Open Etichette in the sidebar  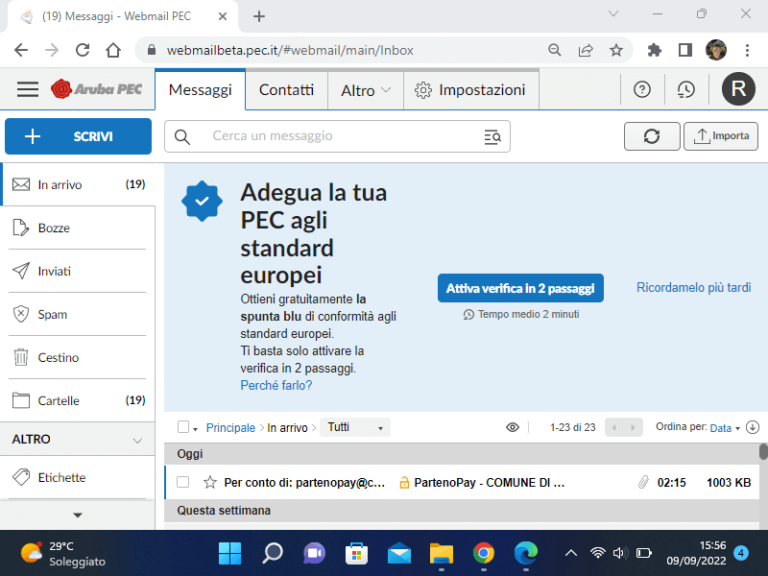click(x=77, y=477)
